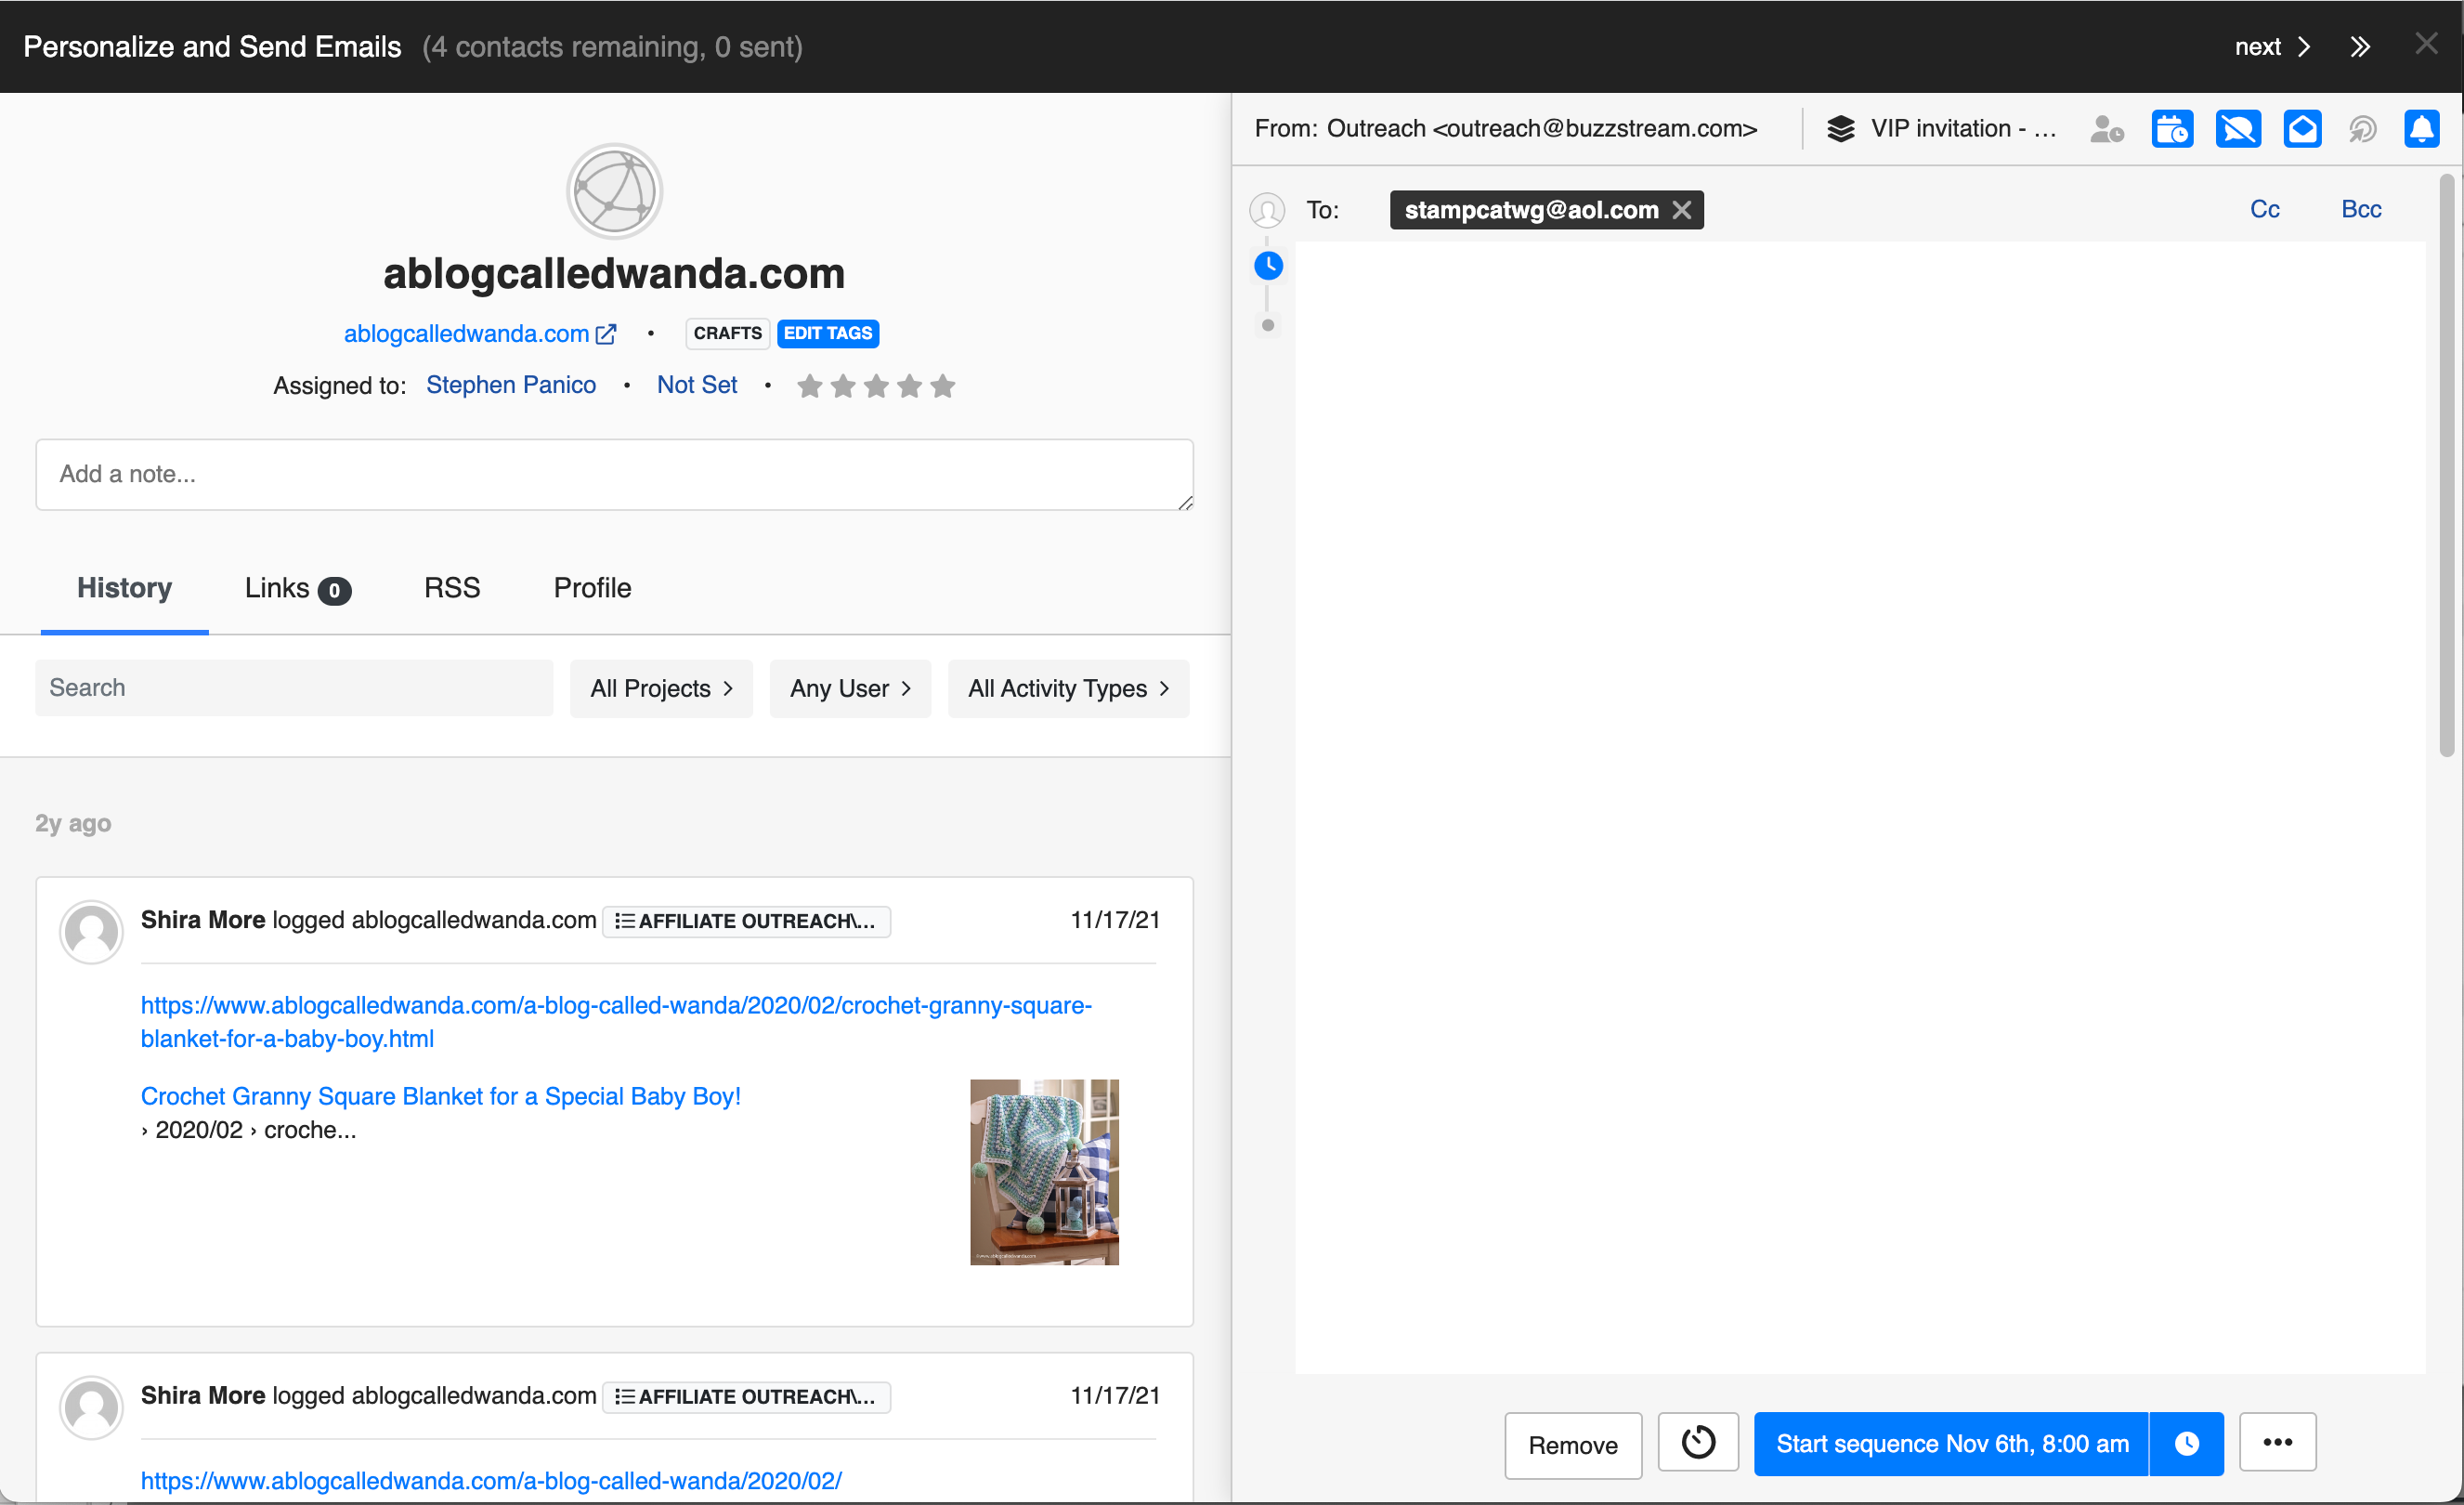Toggle the bell notification icon
This screenshot has height=1505, width=2464.
point(2421,129)
